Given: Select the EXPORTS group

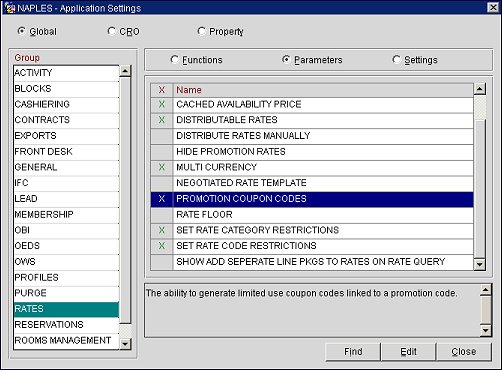Looking at the screenshot, I should pos(66,136).
